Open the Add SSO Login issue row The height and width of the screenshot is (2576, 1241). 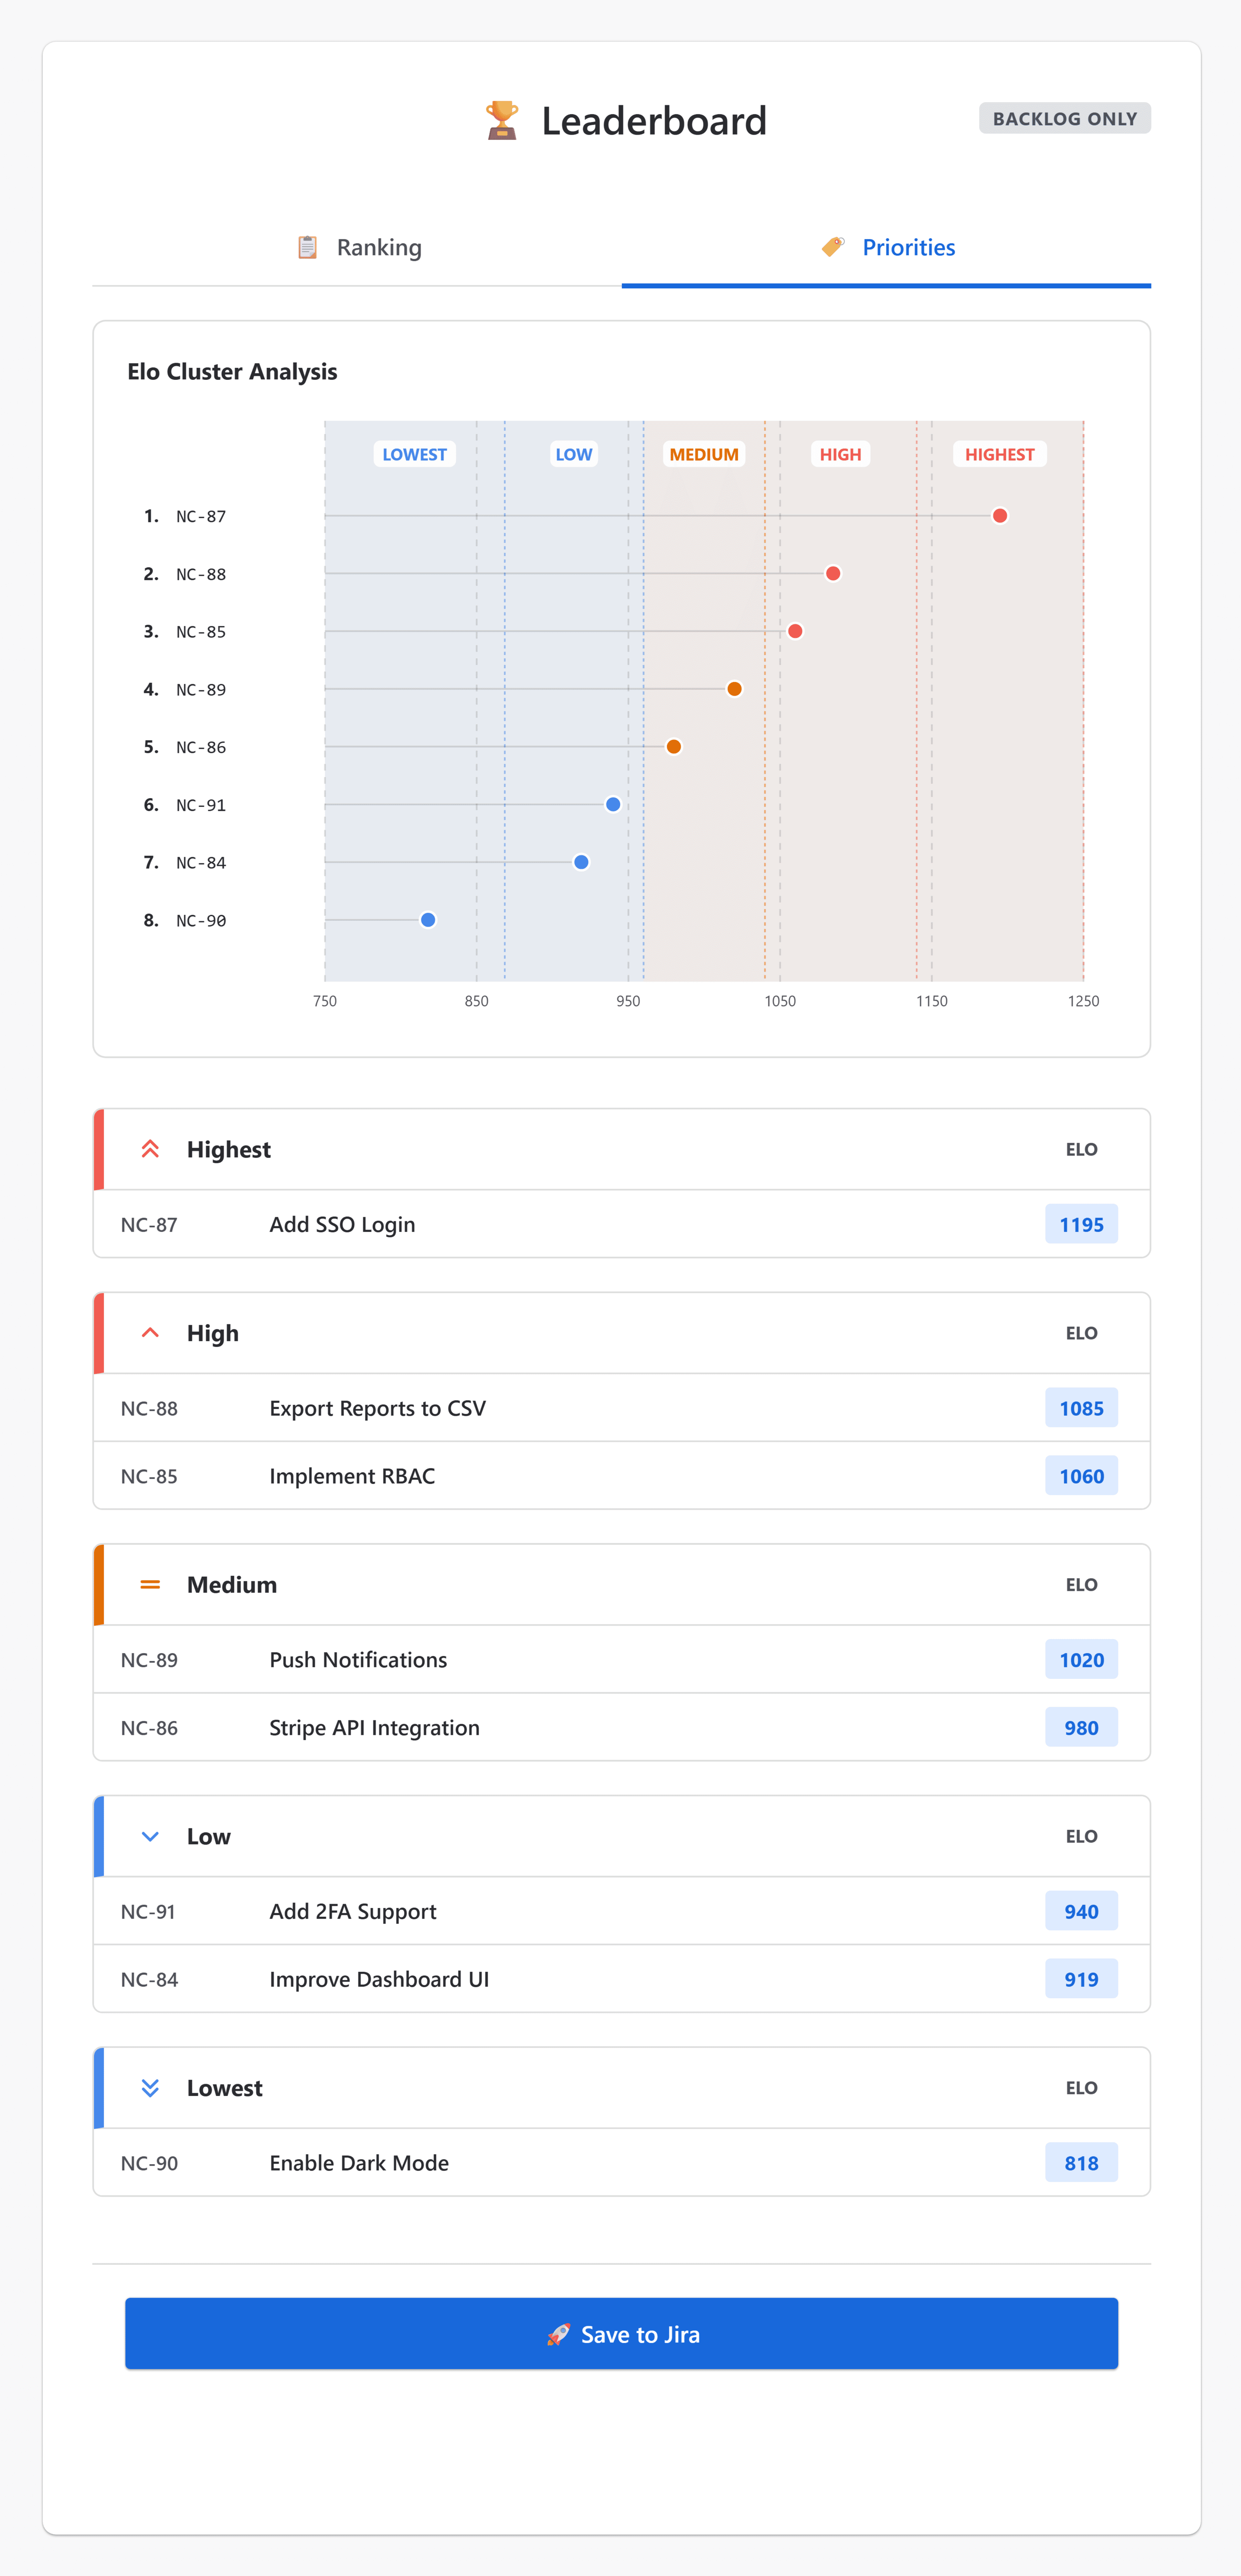(x=621, y=1224)
